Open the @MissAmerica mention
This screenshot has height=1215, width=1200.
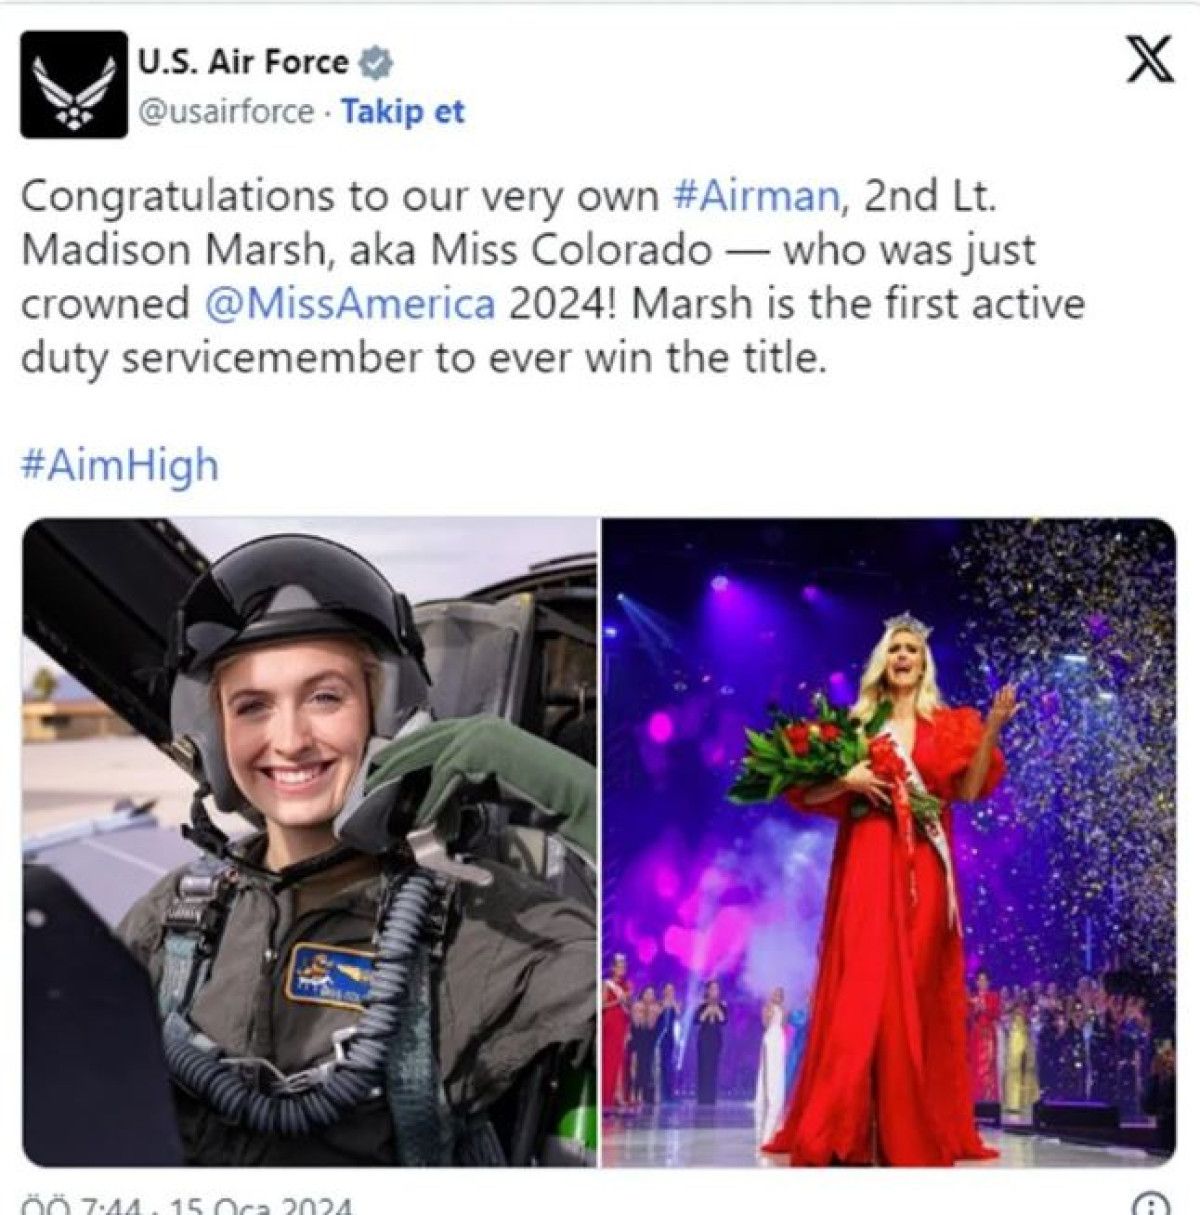point(349,304)
